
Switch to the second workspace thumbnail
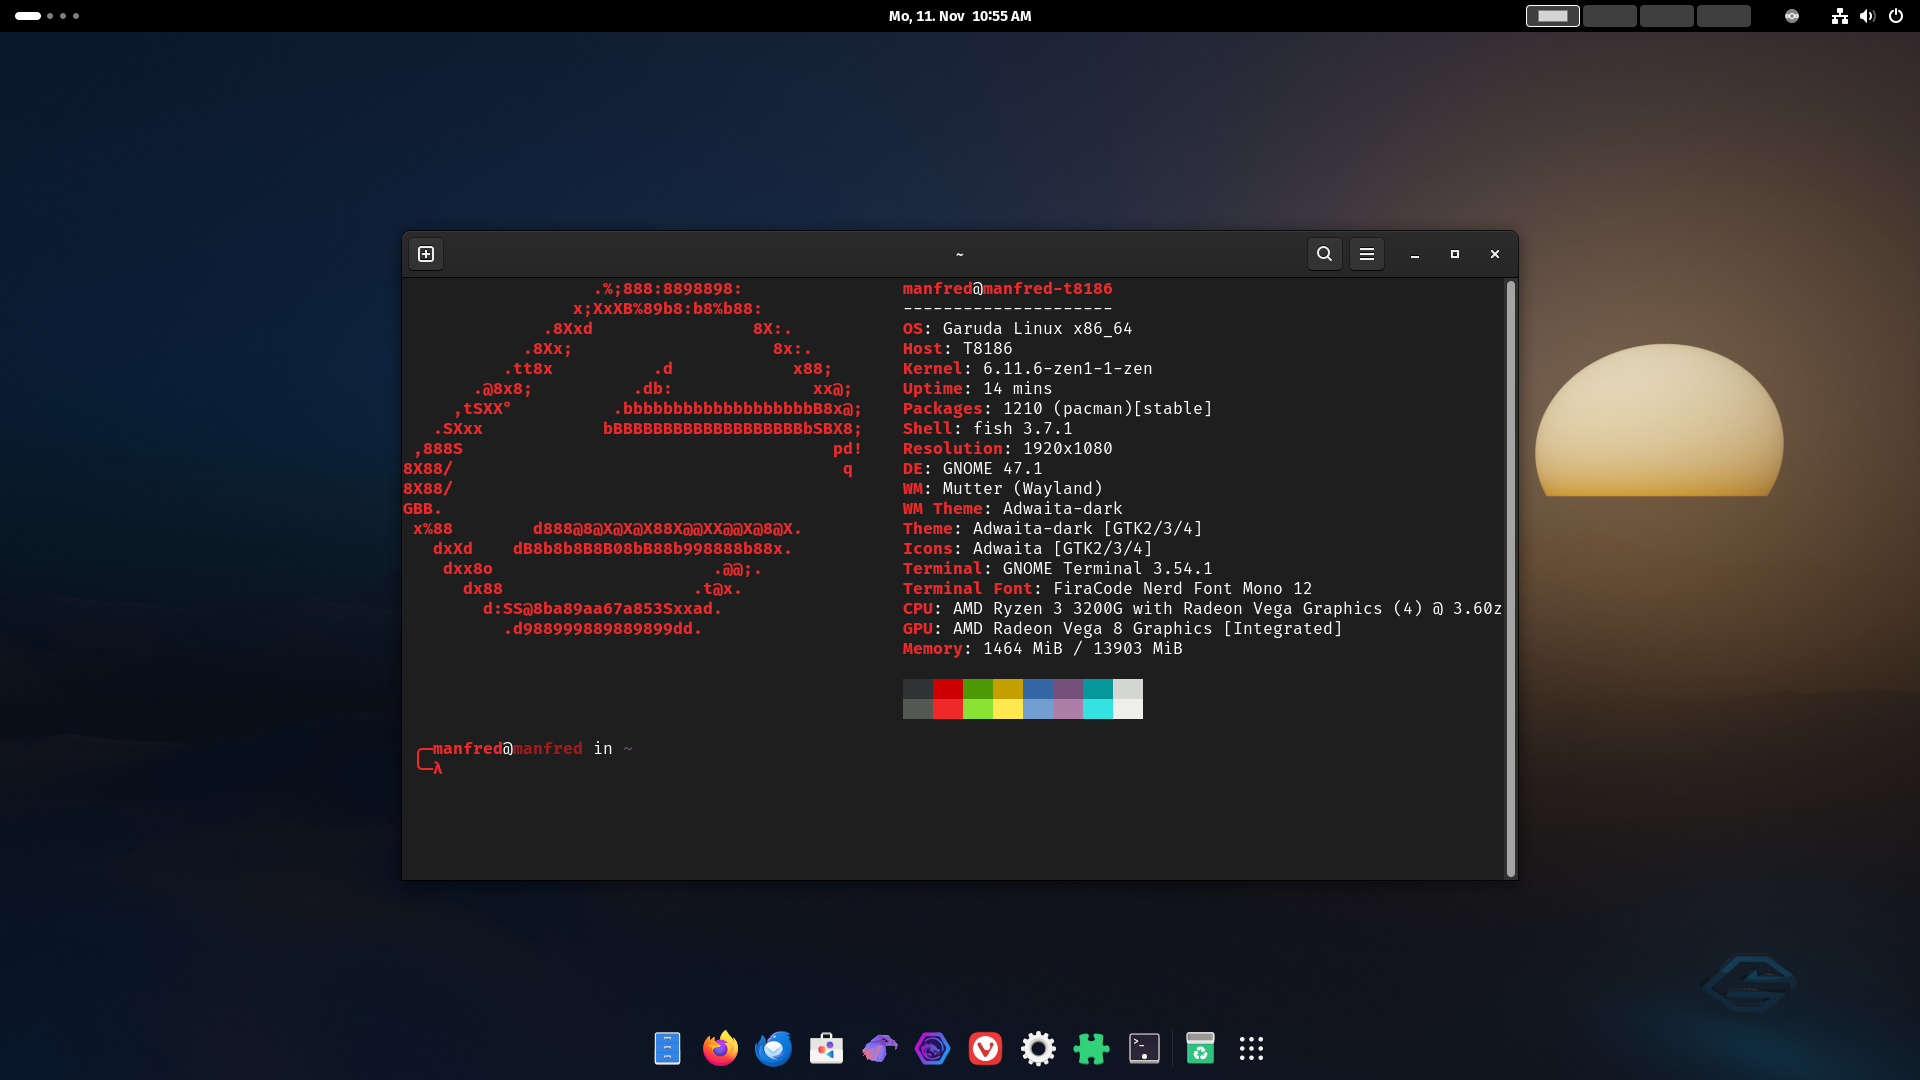[x=1609, y=16]
